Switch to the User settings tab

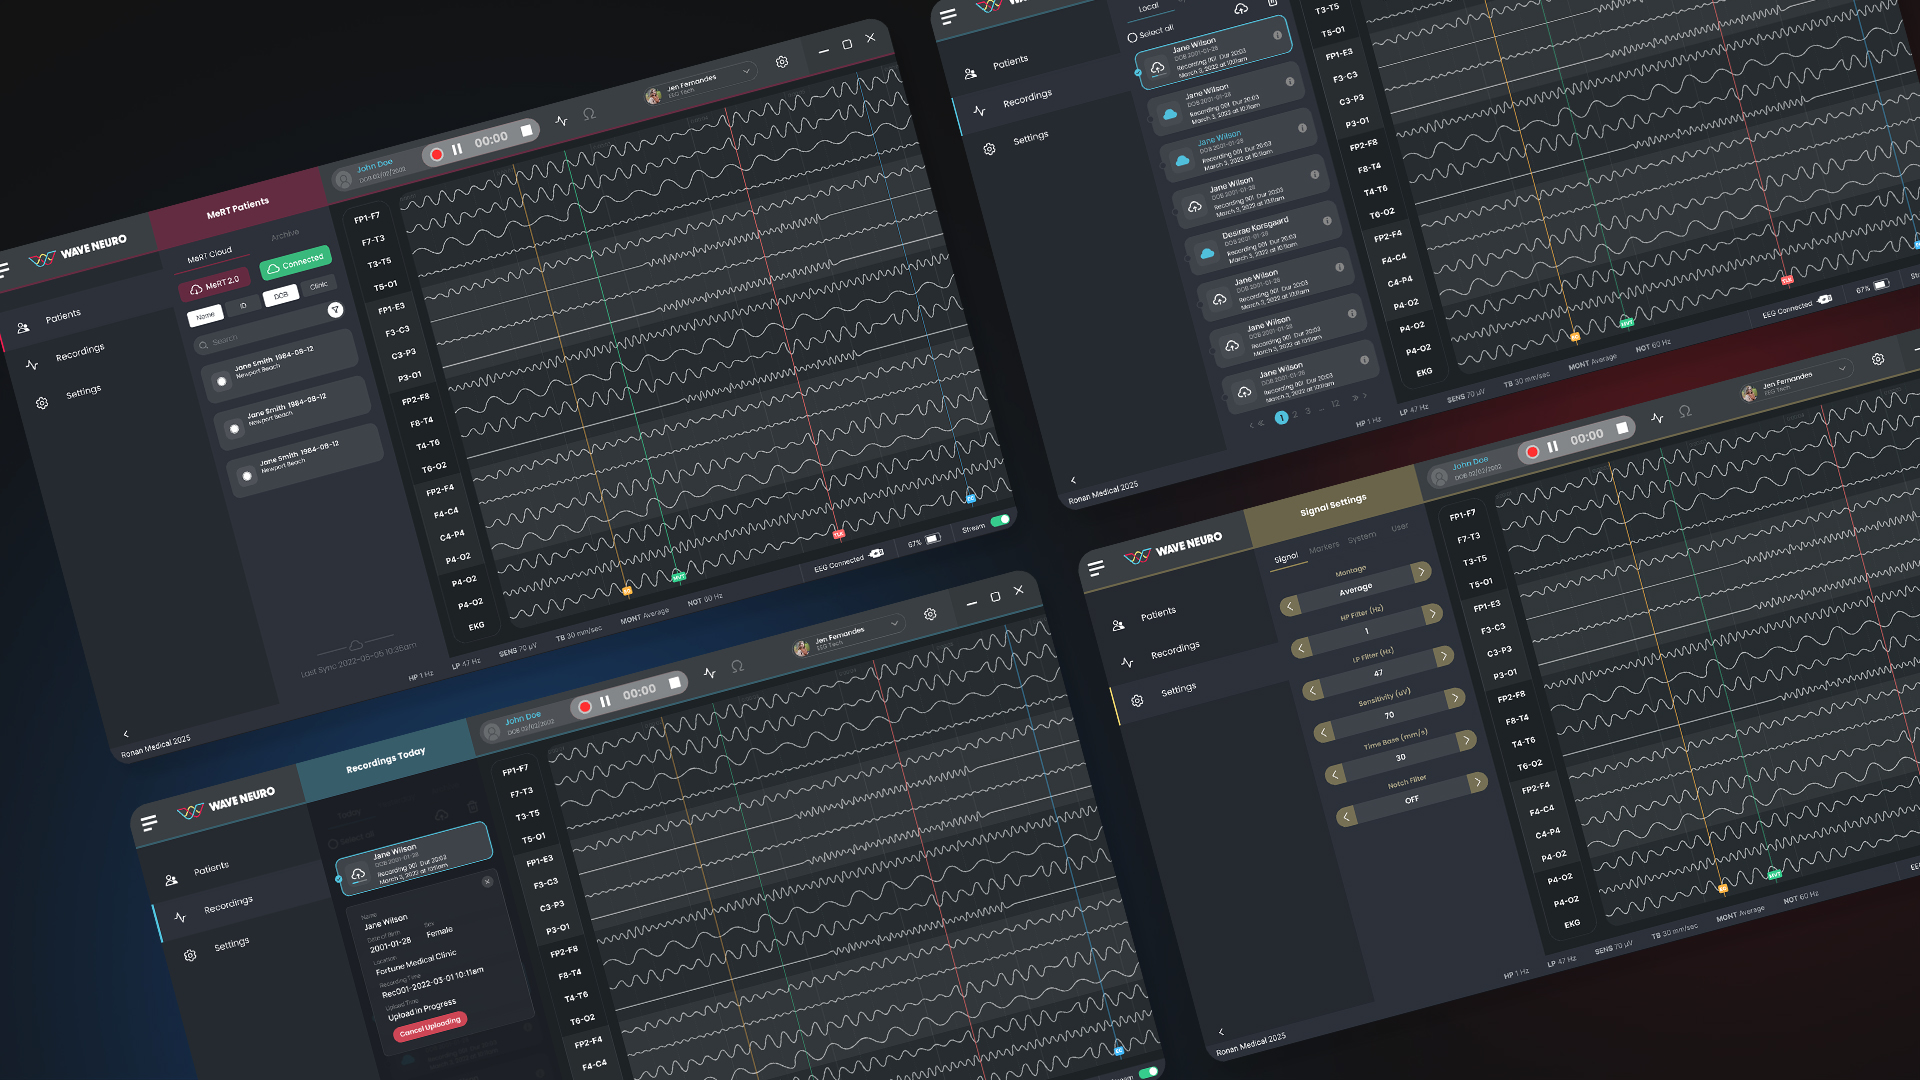click(x=1400, y=527)
